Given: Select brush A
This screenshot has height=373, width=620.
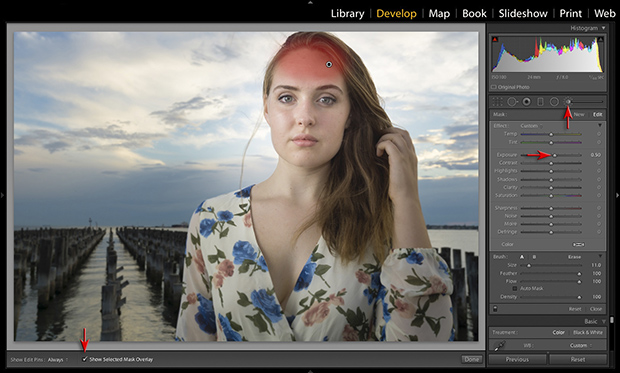Looking at the screenshot, I should pos(522,257).
